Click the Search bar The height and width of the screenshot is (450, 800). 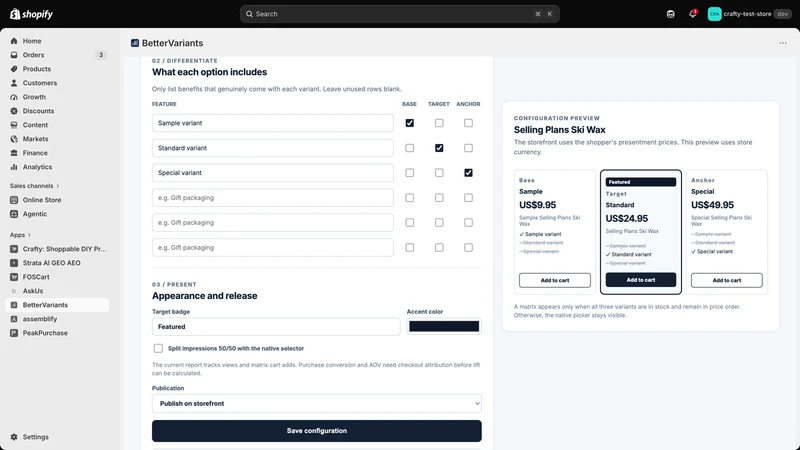click(399, 14)
